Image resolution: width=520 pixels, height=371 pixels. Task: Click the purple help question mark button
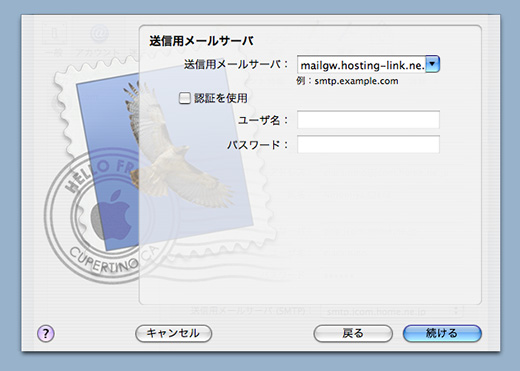pos(46,333)
